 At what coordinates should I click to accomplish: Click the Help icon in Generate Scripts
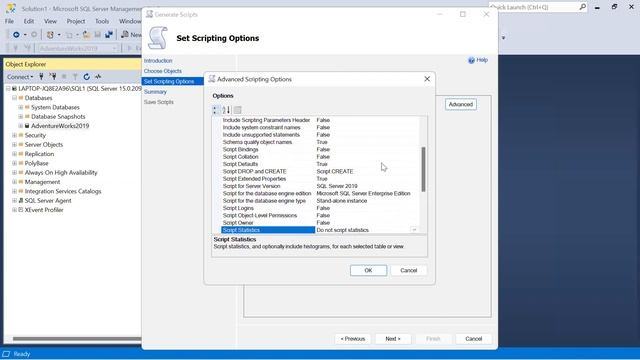[x=471, y=60]
